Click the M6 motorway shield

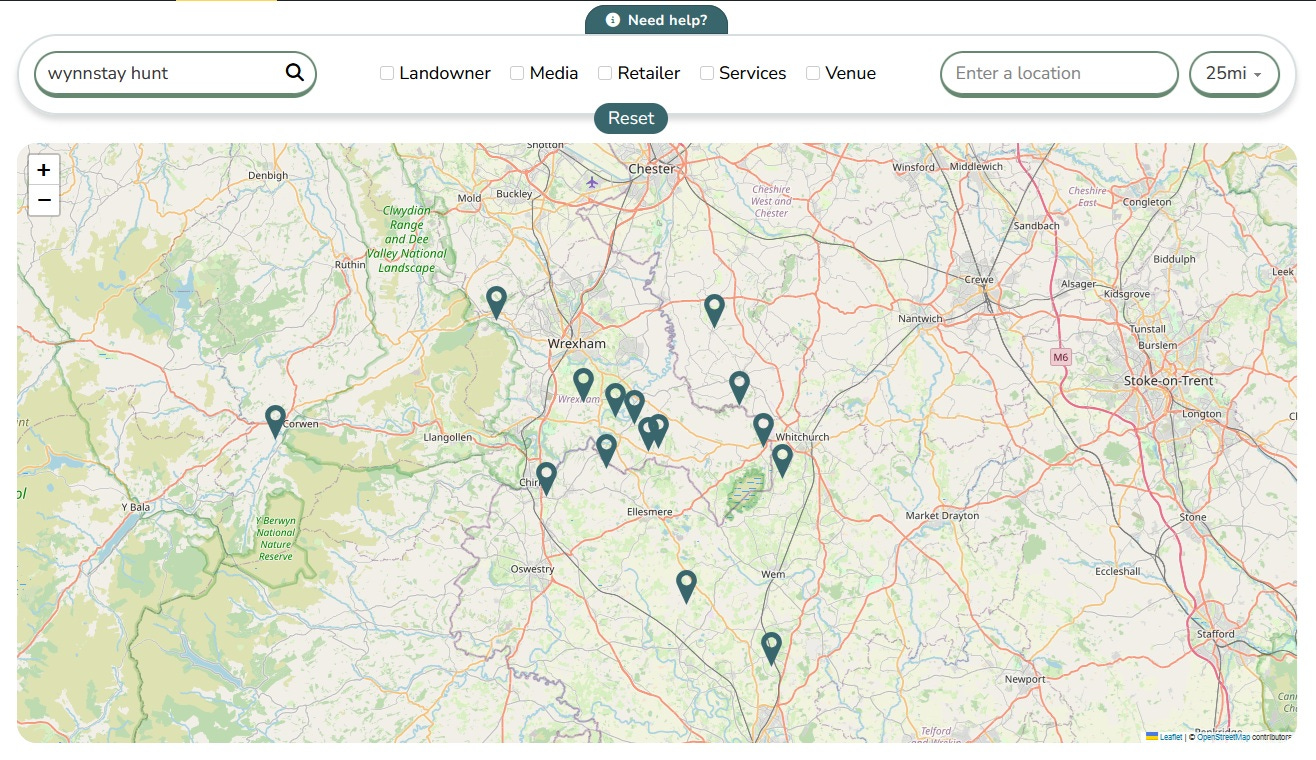[1060, 356]
